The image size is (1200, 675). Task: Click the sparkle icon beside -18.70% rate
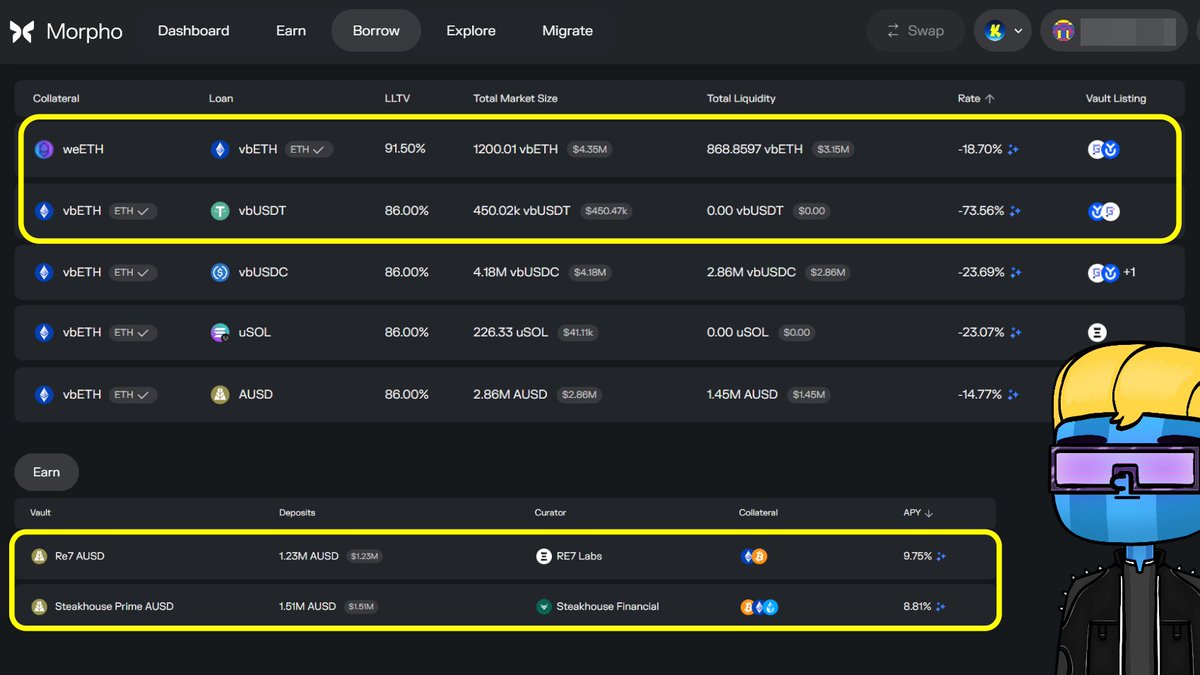(x=1013, y=150)
